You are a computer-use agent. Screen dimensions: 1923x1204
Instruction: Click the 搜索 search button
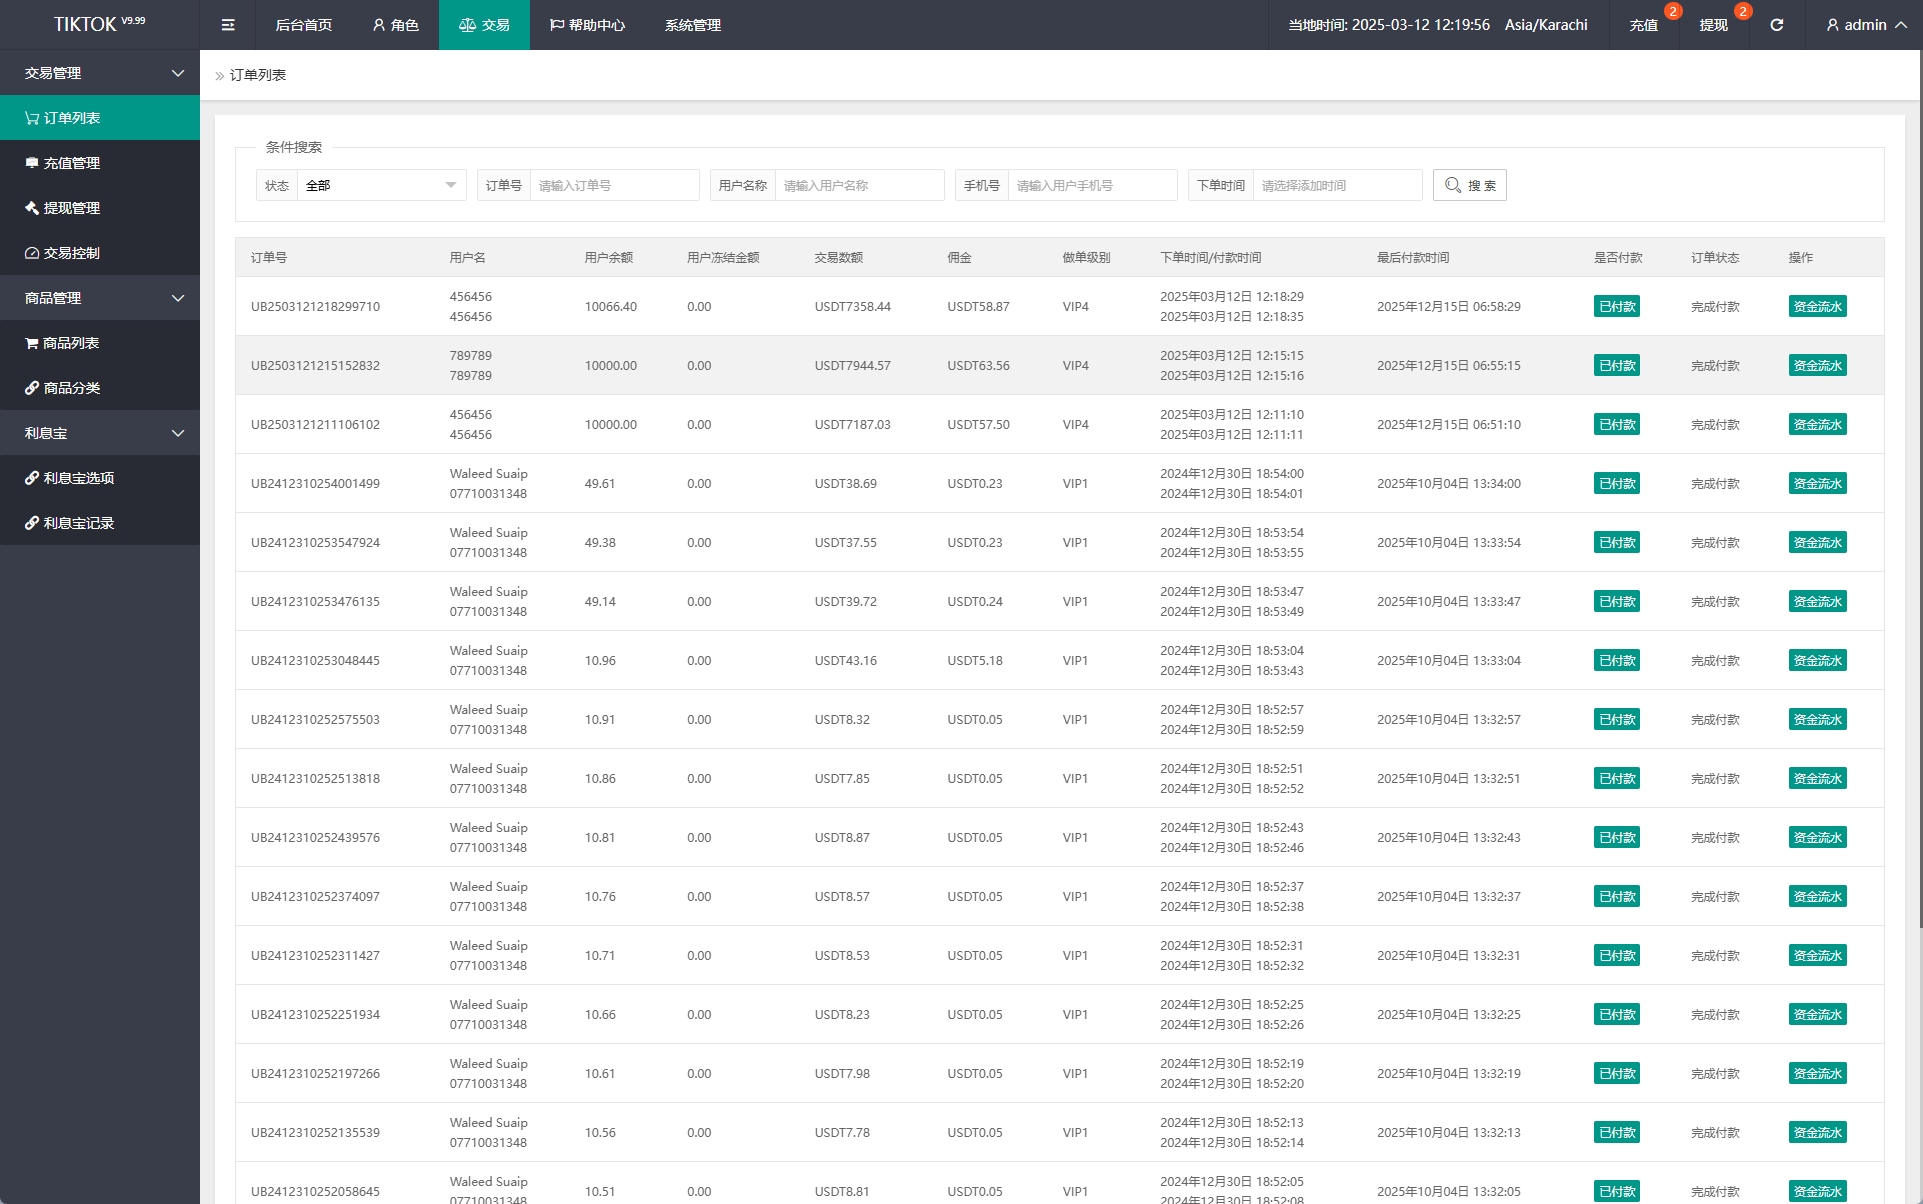pos(1469,185)
